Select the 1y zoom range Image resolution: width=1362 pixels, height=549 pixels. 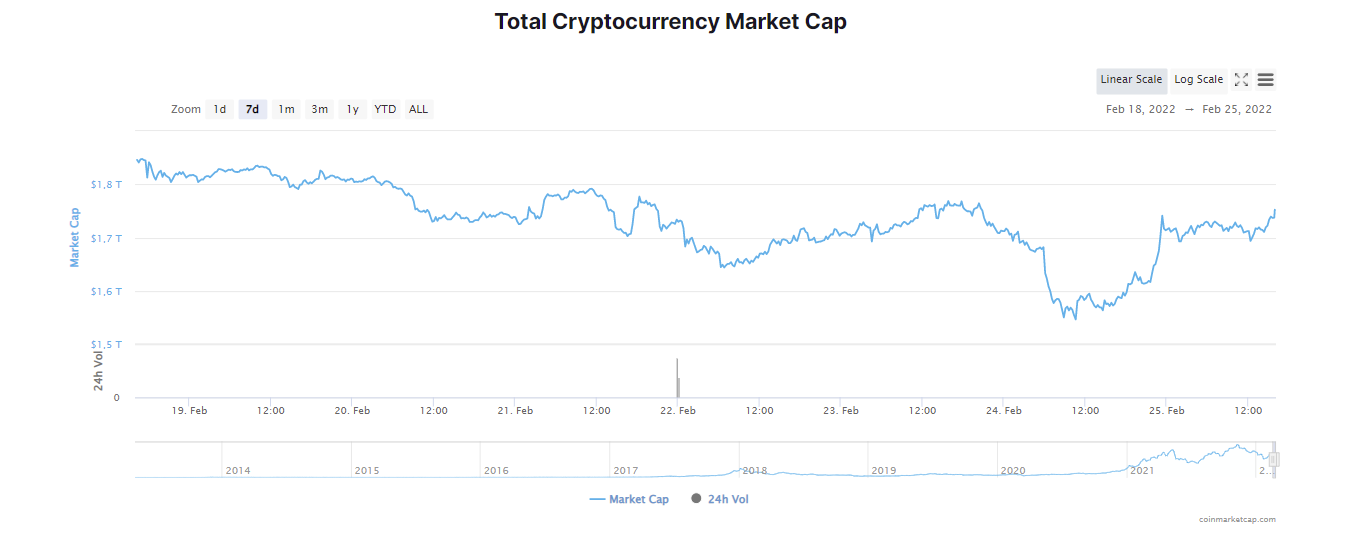352,109
